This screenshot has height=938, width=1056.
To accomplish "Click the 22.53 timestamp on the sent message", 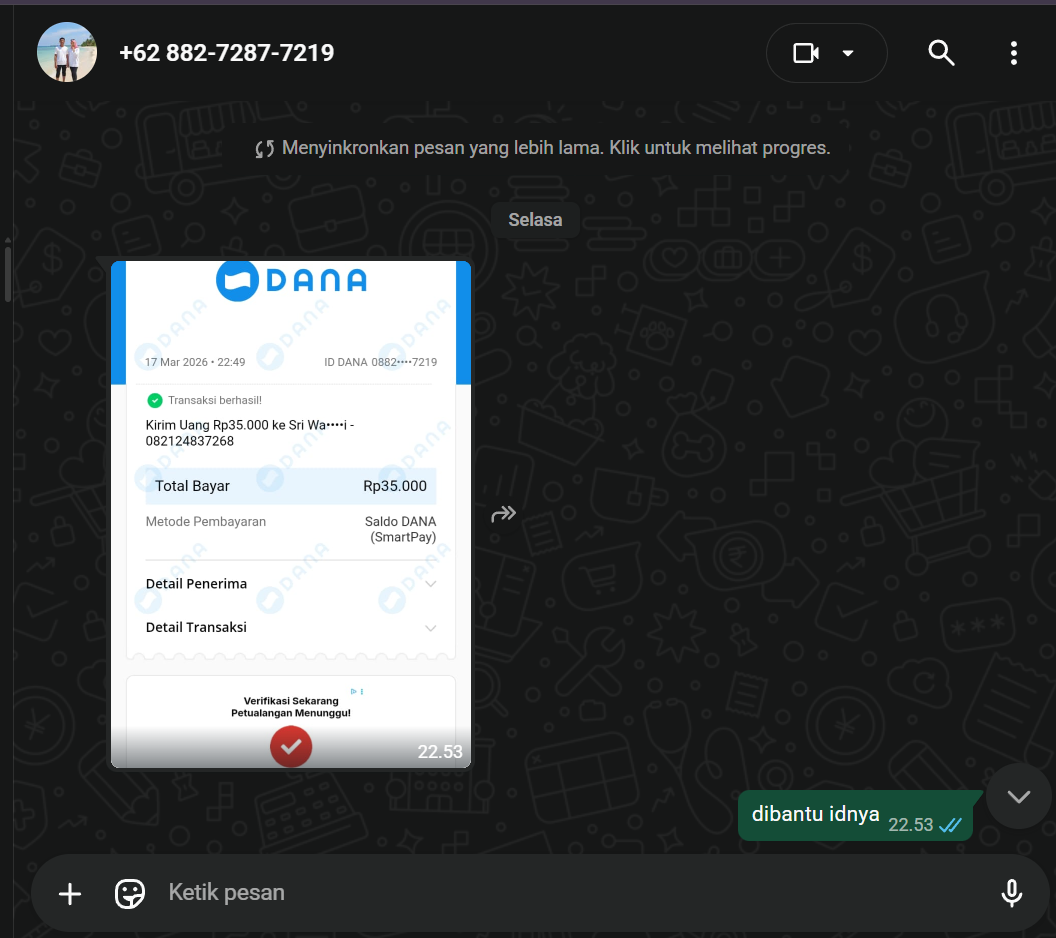I will pyautogui.click(x=911, y=825).
